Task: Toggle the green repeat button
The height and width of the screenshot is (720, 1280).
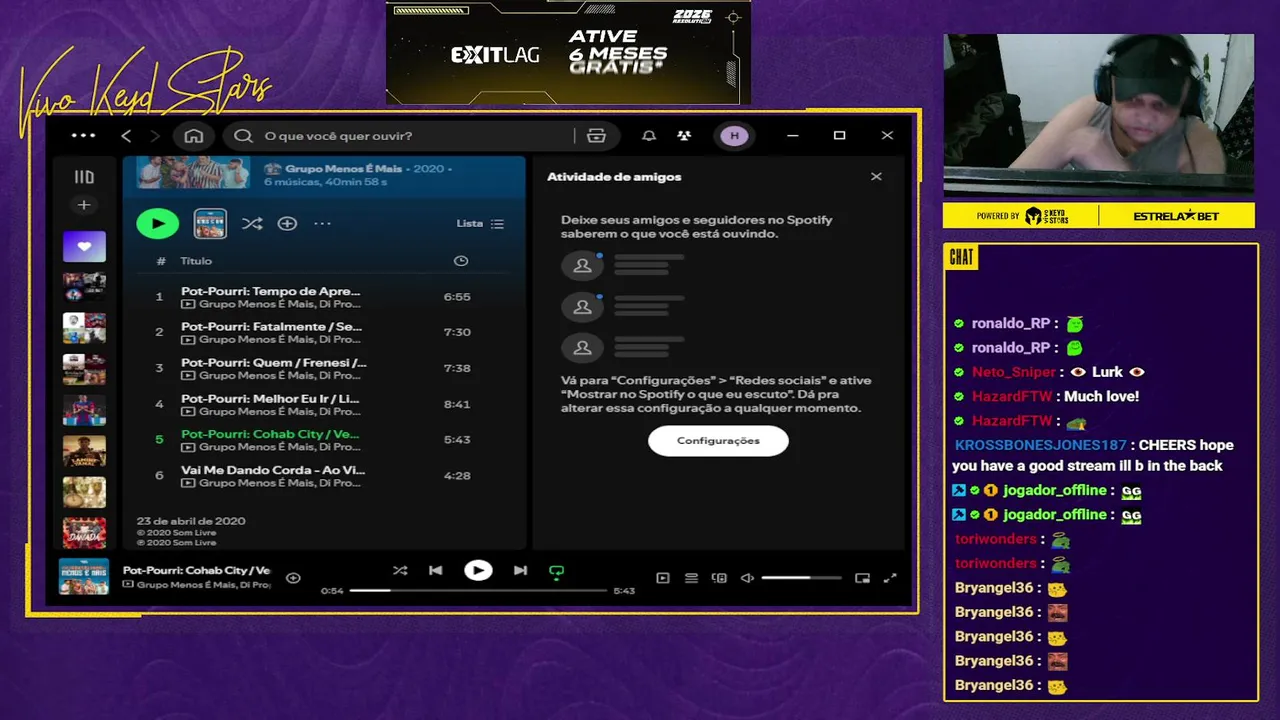Action: coord(557,572)
